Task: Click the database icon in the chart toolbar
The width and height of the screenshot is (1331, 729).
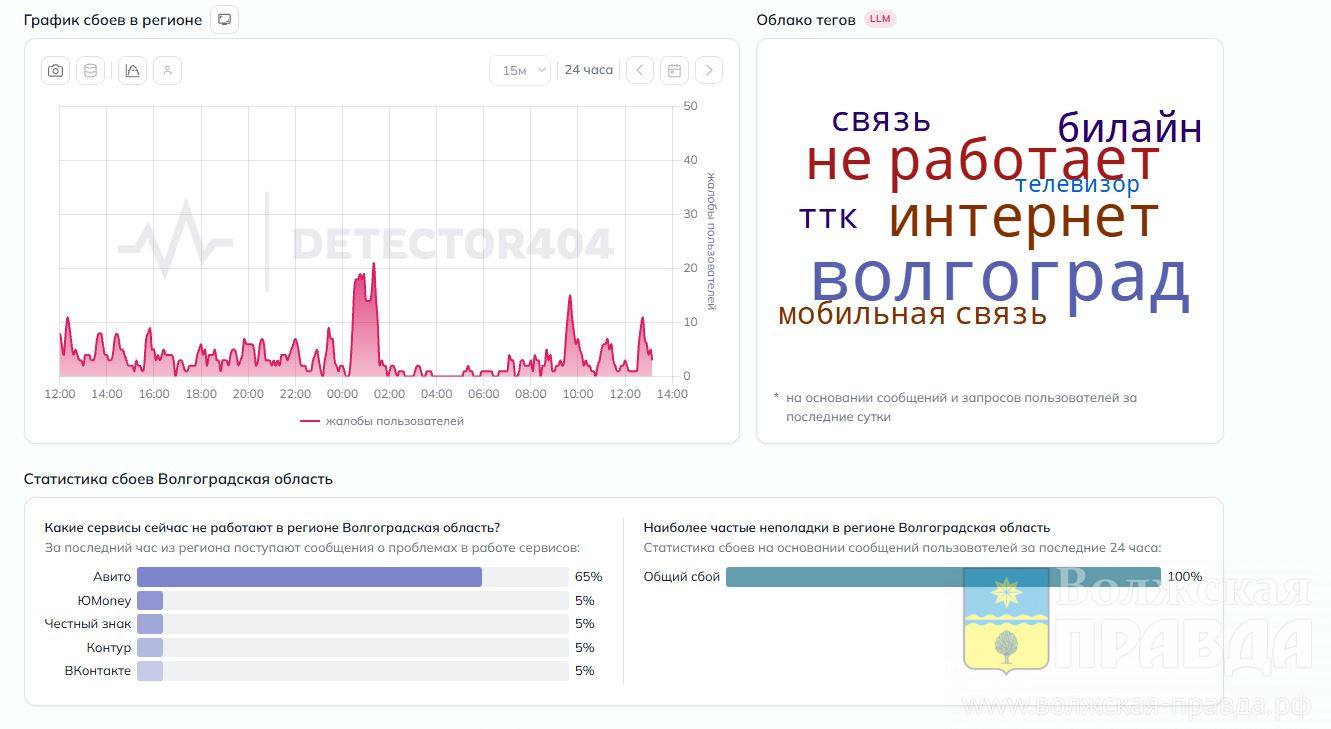Action: [91, 70]
